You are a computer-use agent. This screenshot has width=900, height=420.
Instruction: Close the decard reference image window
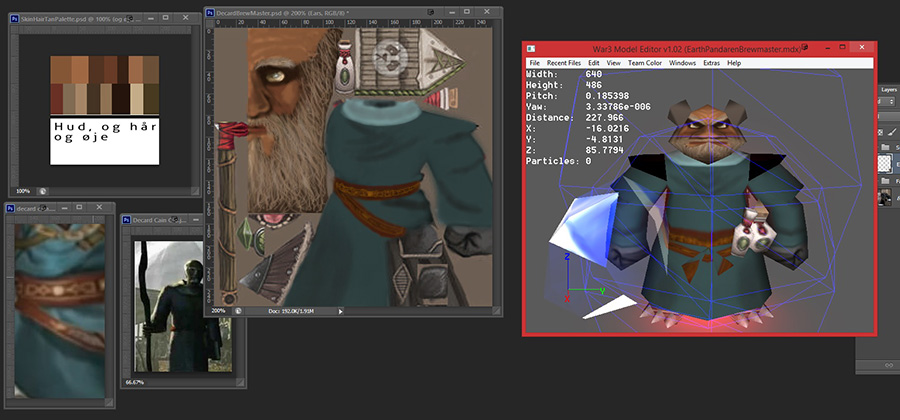pyautogui.click(x=99, y=207)
